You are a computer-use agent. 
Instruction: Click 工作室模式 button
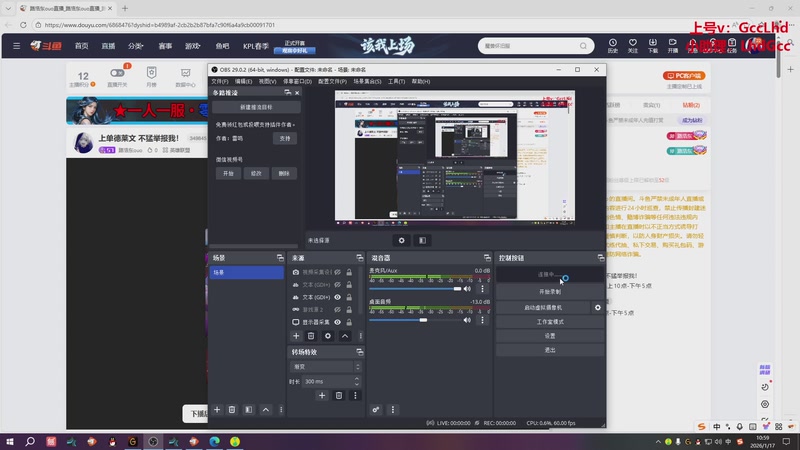pos(550,322)
